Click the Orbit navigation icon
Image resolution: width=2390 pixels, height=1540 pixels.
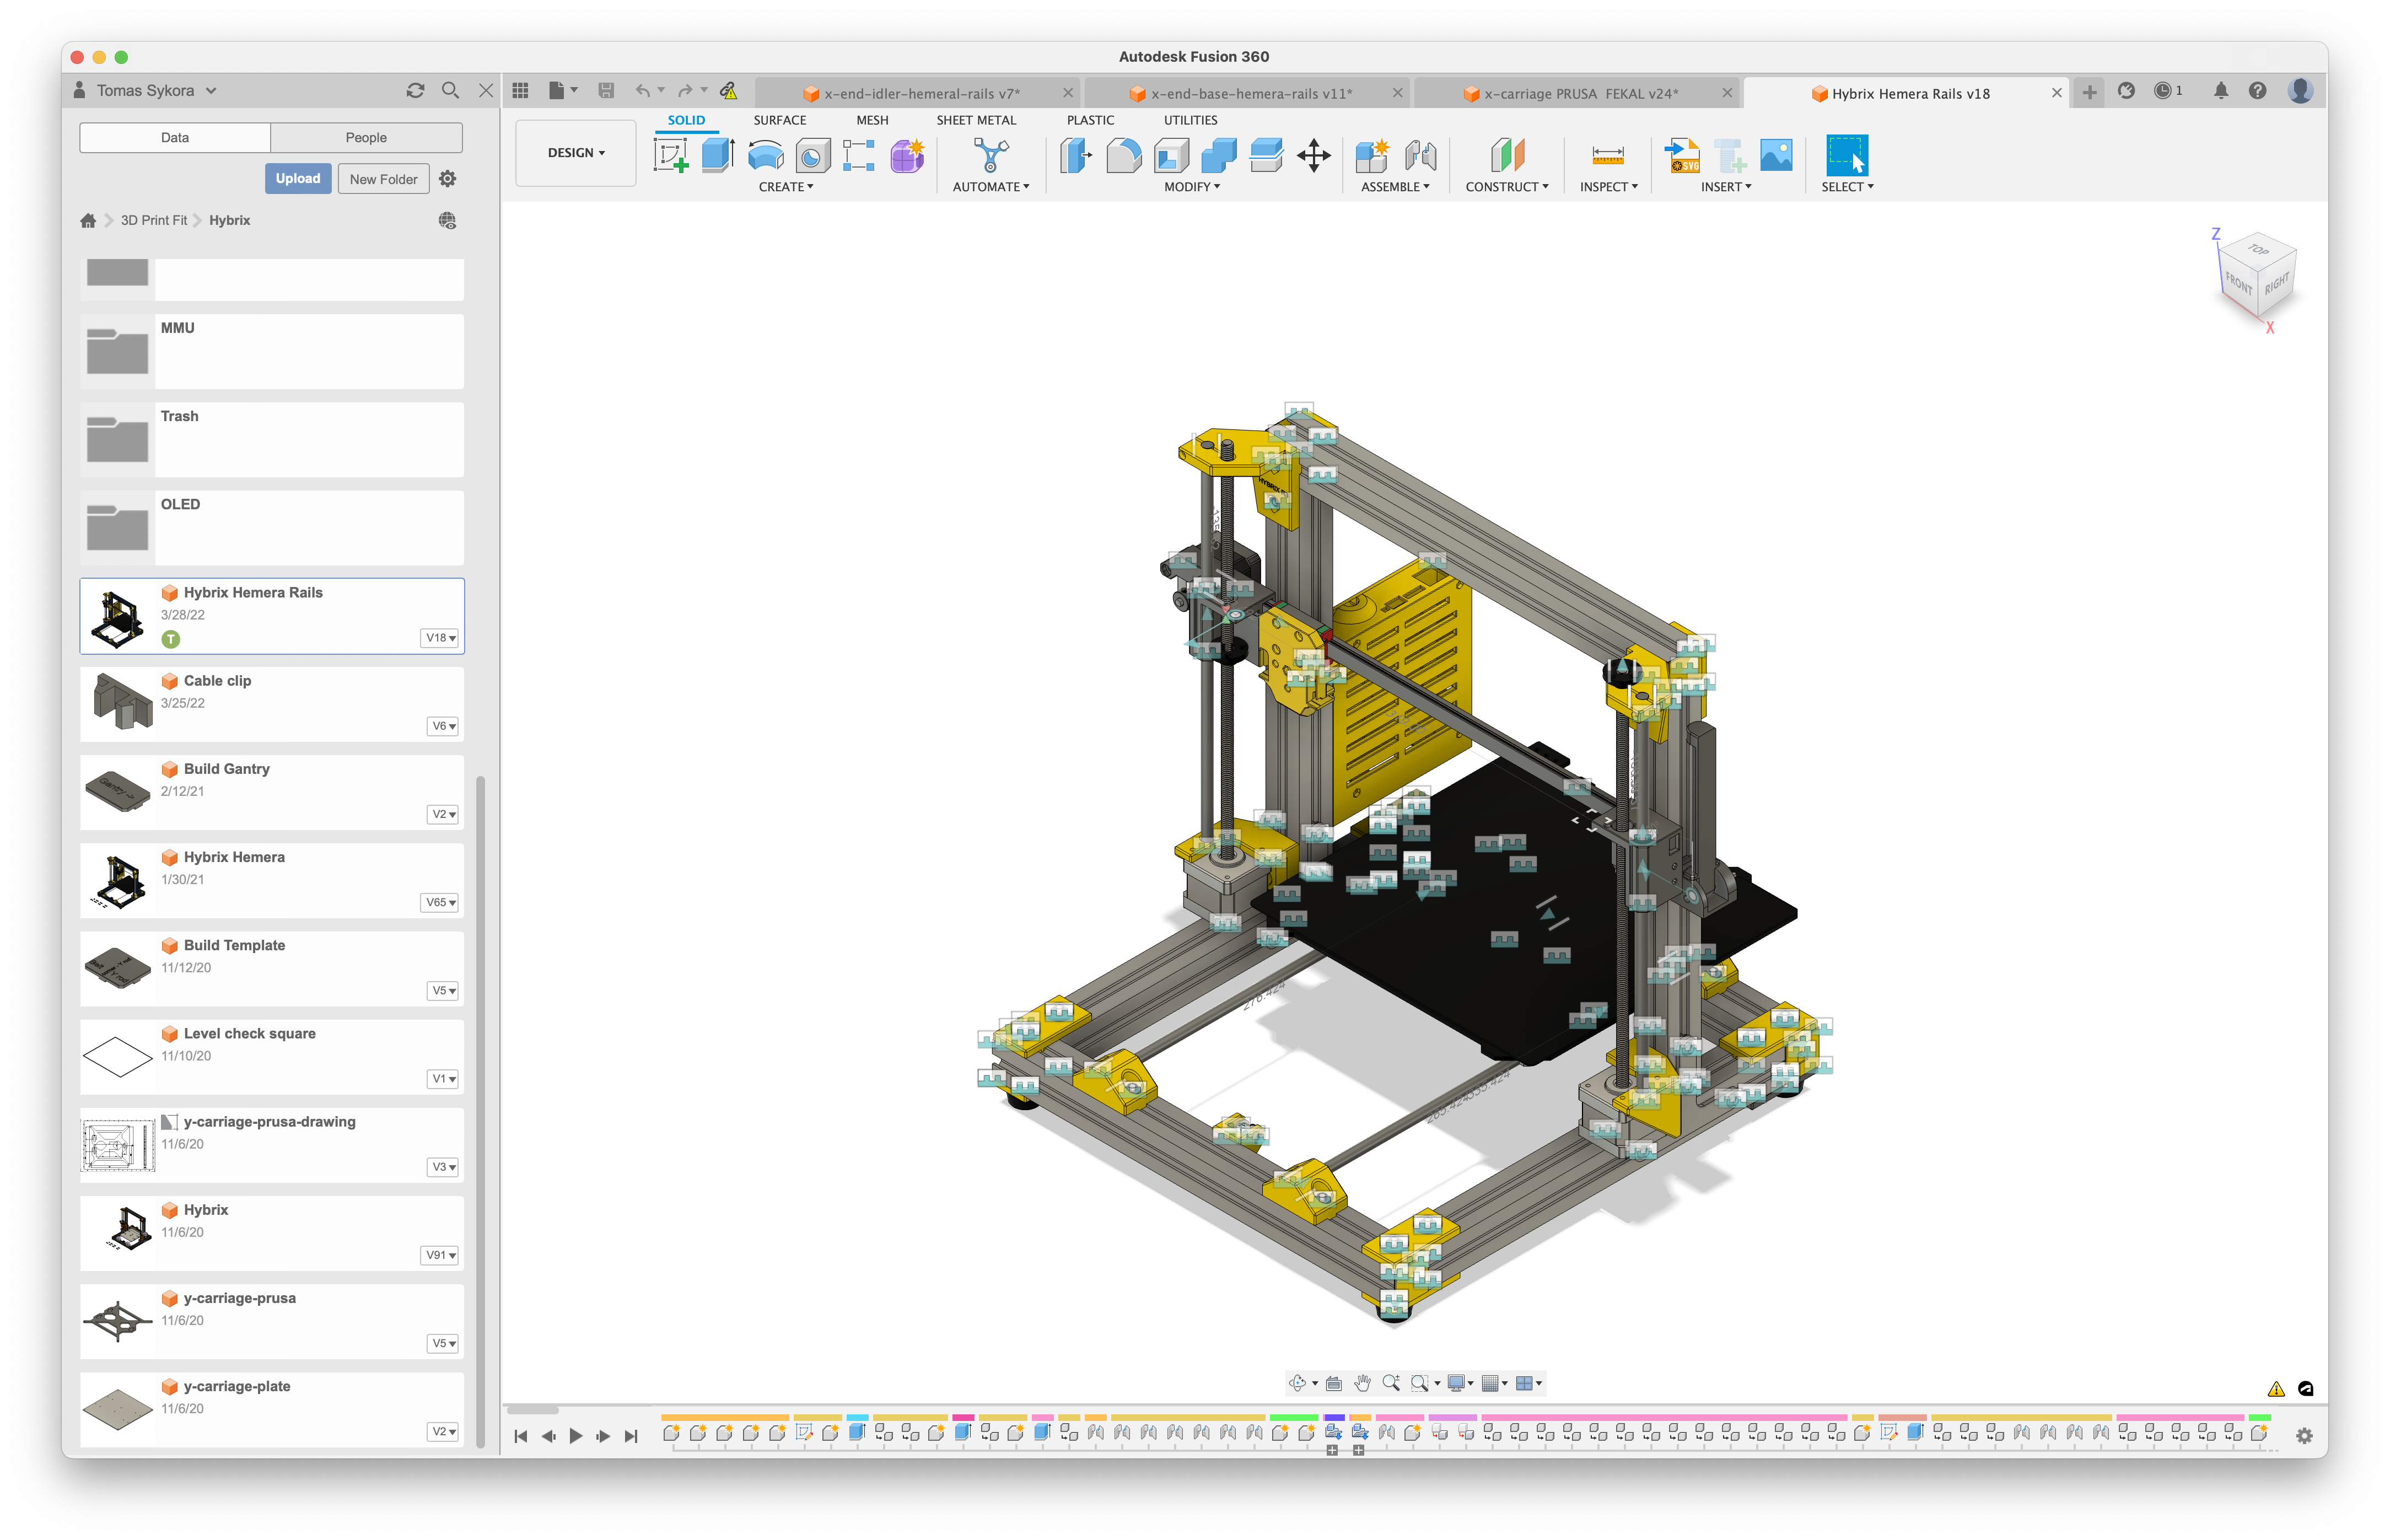point(1297,1383)
